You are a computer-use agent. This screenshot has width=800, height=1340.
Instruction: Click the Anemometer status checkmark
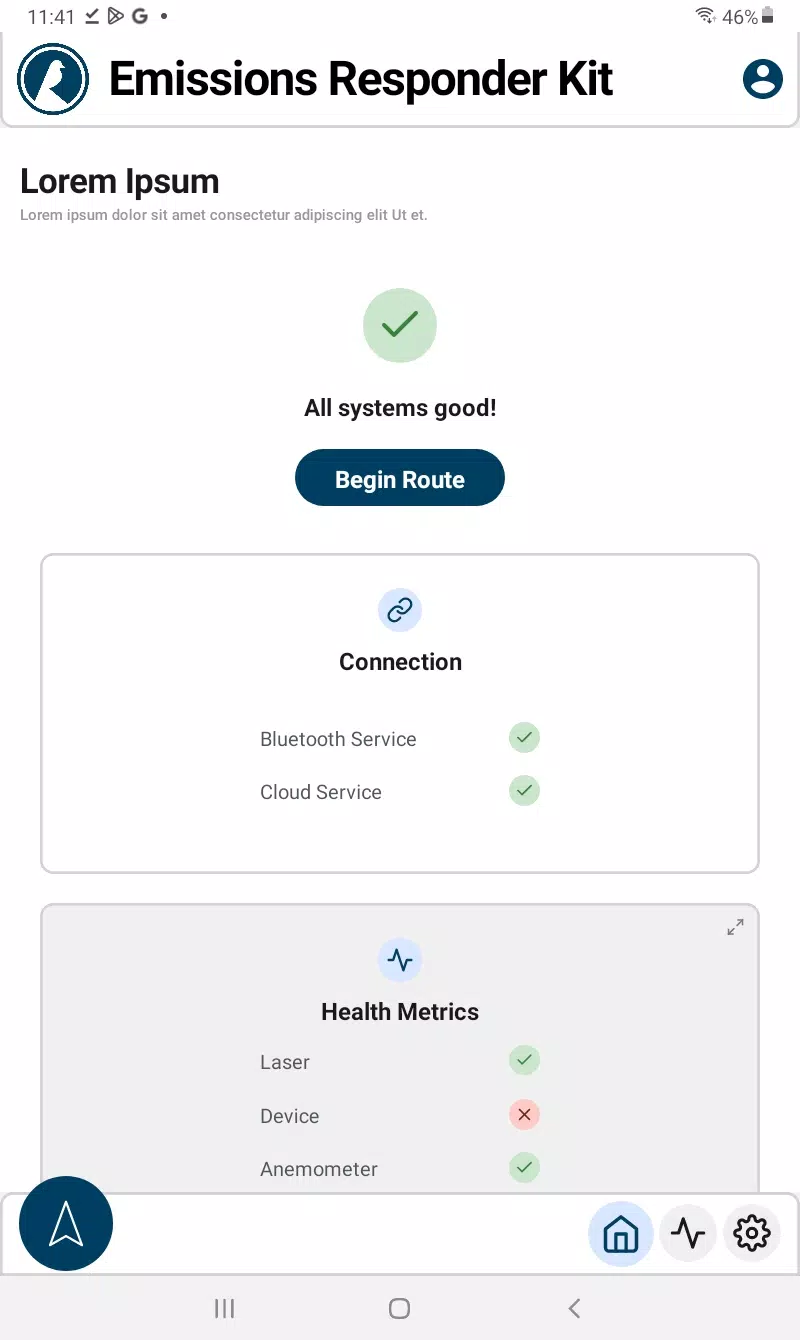tap(524, 1166)
